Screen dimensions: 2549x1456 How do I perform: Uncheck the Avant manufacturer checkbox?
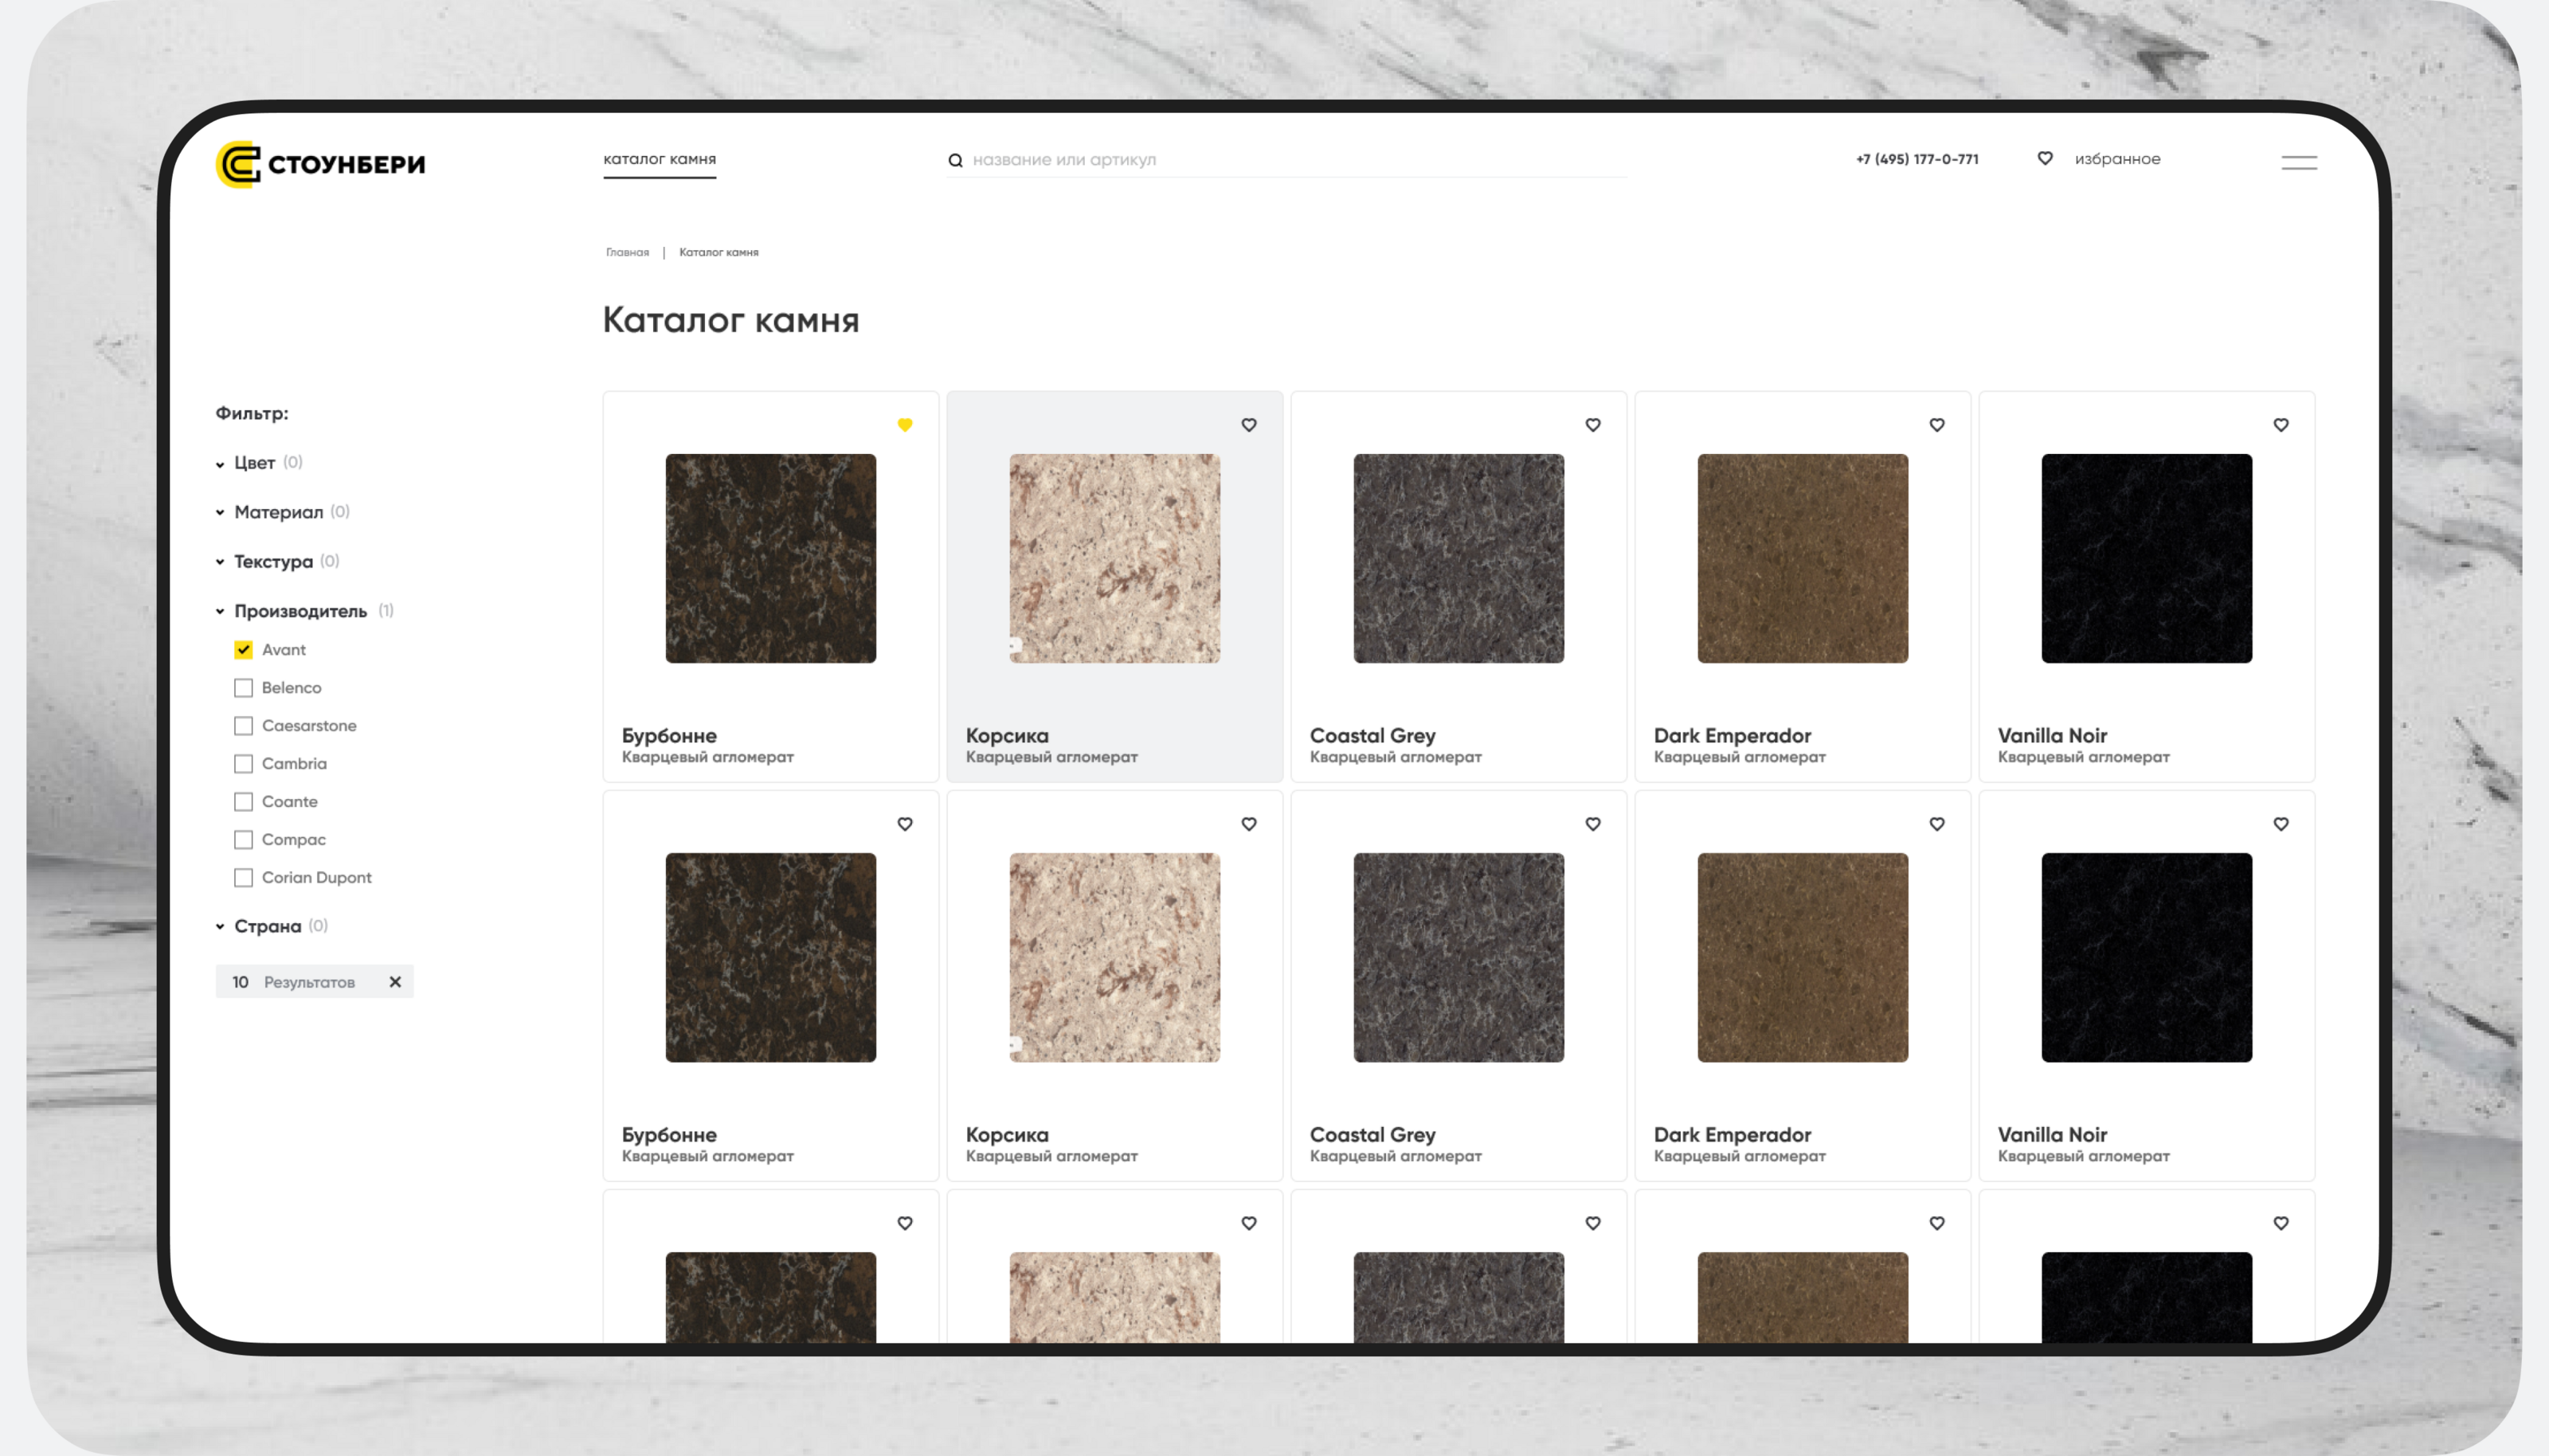point(243,650)
